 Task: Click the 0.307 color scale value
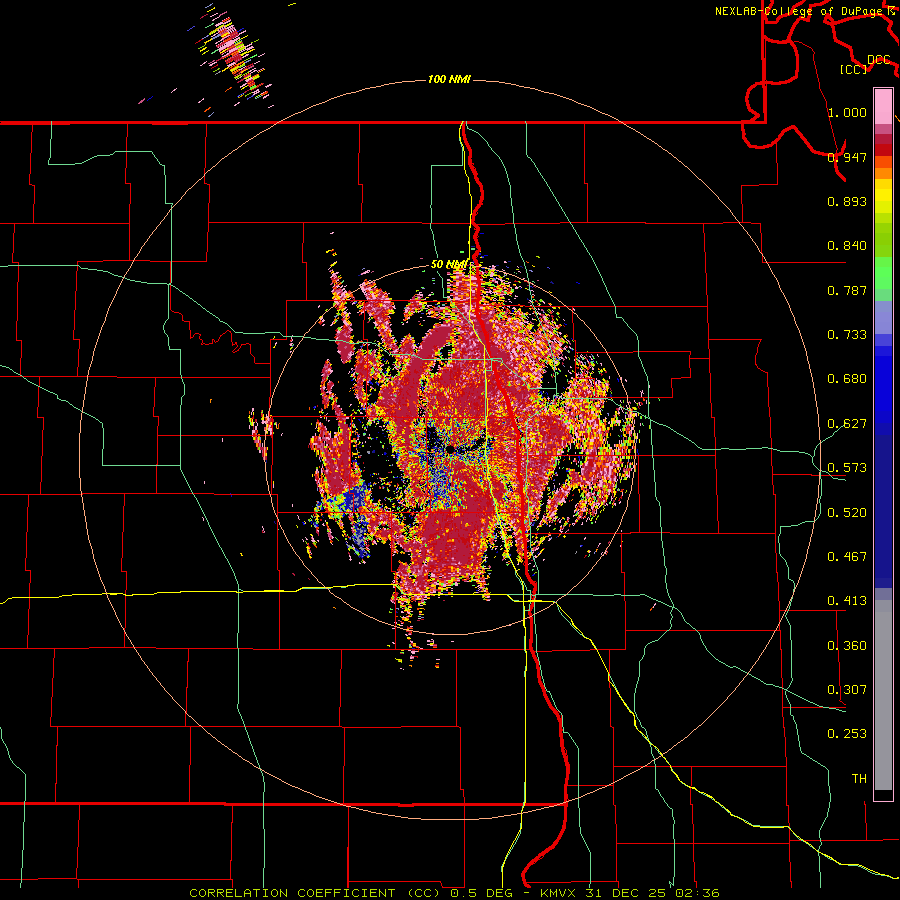847,690
